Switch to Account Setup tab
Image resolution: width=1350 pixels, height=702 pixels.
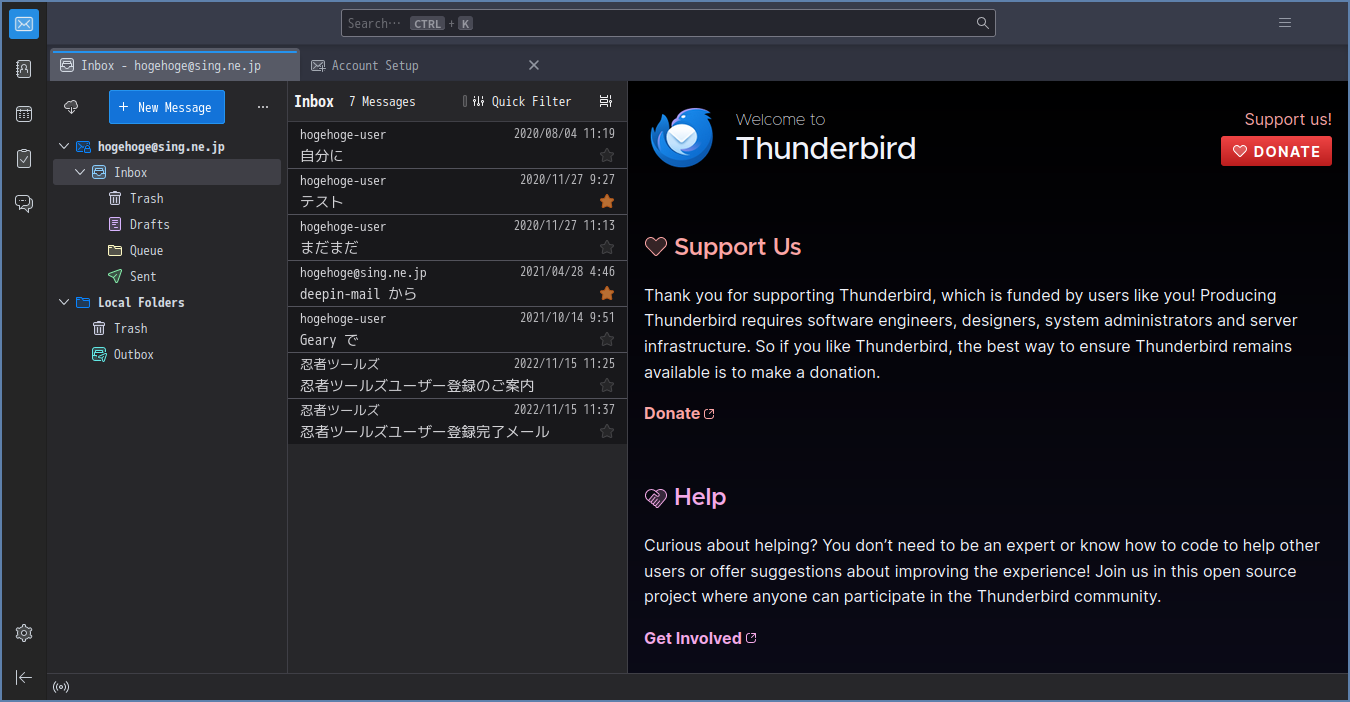coord(425,65)
